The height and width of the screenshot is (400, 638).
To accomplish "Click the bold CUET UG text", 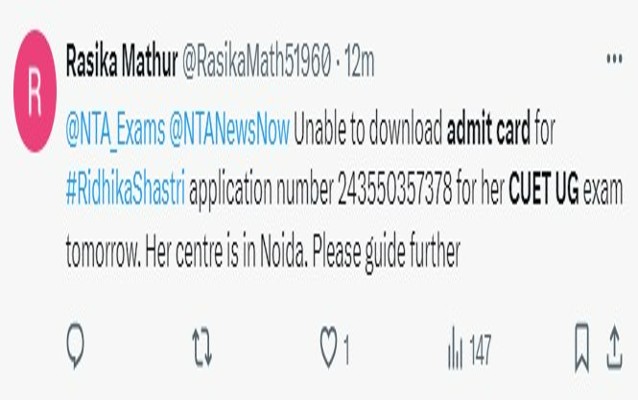I will coord(544,189).
